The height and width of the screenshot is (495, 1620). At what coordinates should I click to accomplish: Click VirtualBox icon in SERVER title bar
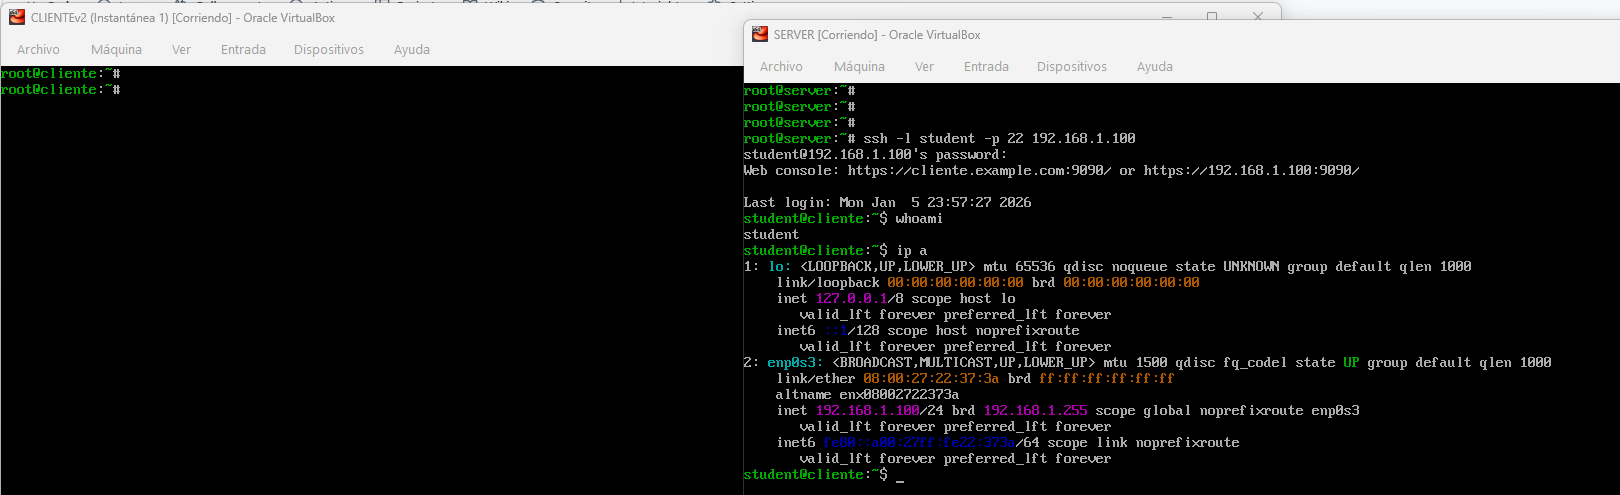(x=760, y=34)
